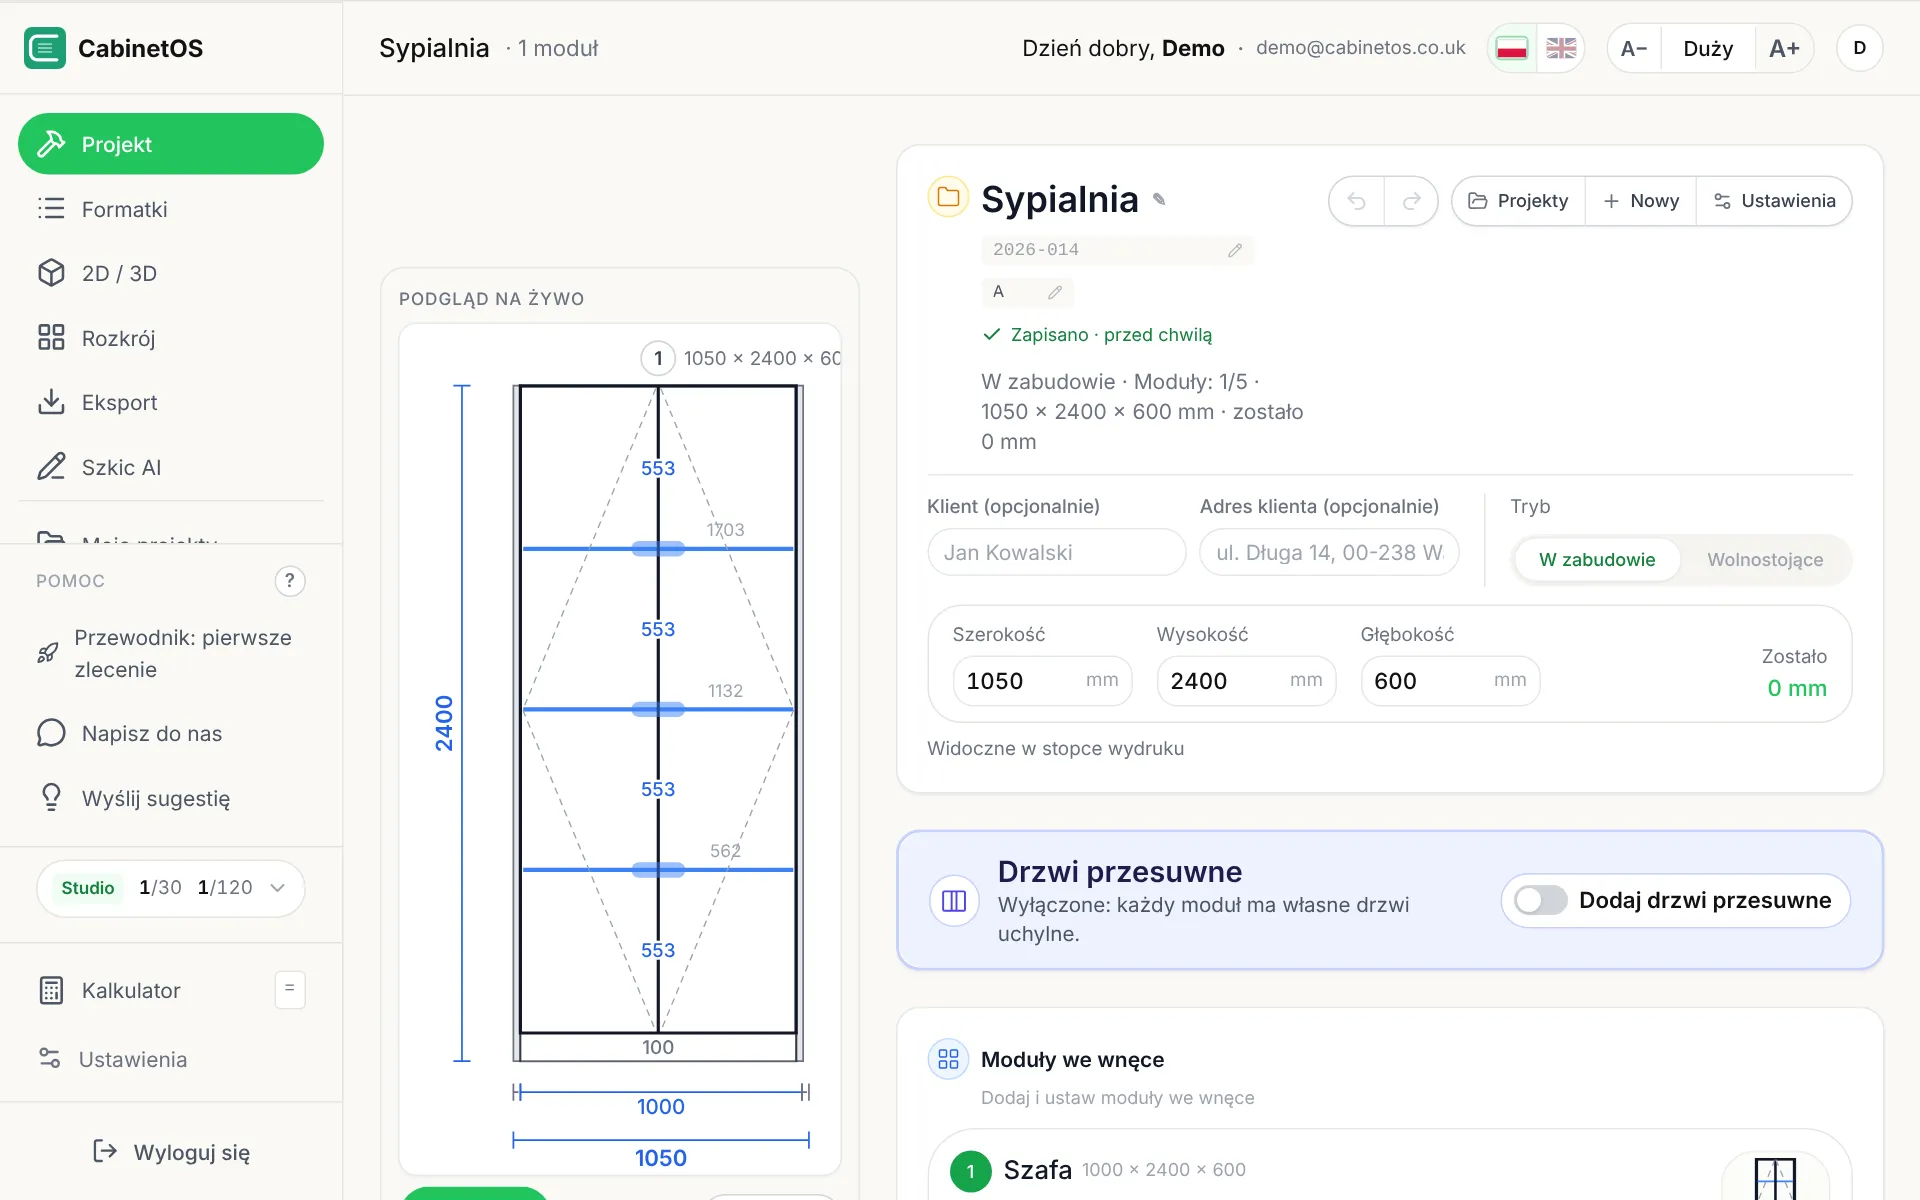Edit the revision A field pencil
Image resolution: width=1920 pixels, height=1200 pixels.
[x=1055, y=292]
